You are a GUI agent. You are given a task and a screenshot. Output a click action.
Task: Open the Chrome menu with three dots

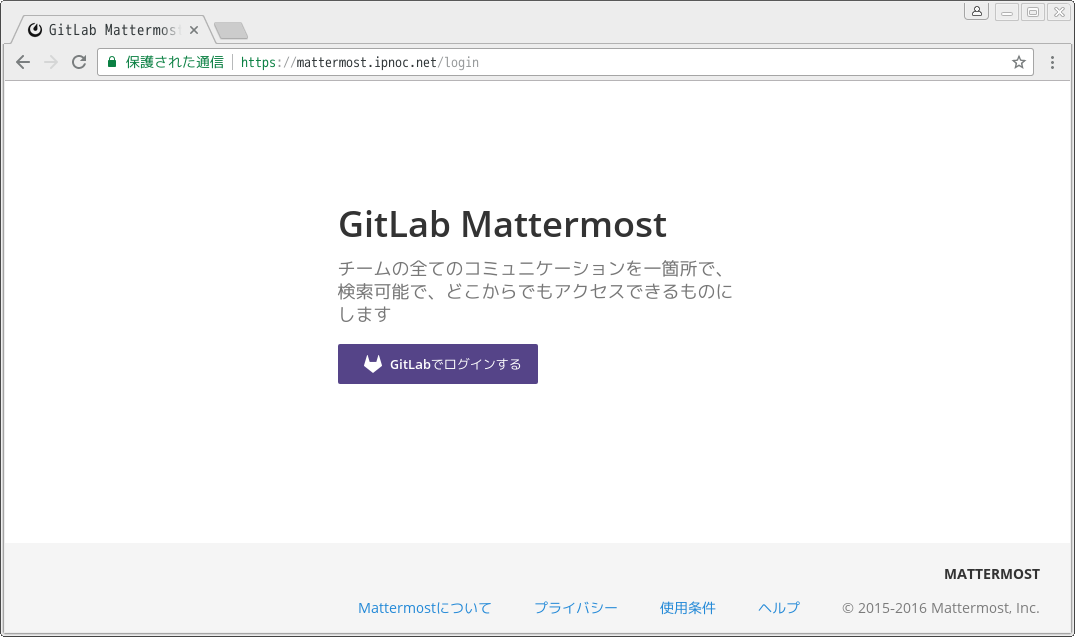[1051, 62]
